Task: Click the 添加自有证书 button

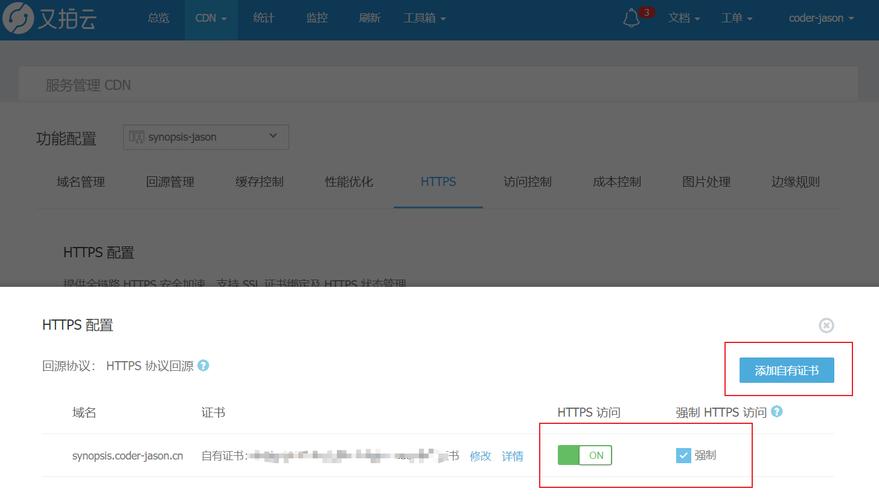Action: [x=787, y=370]
